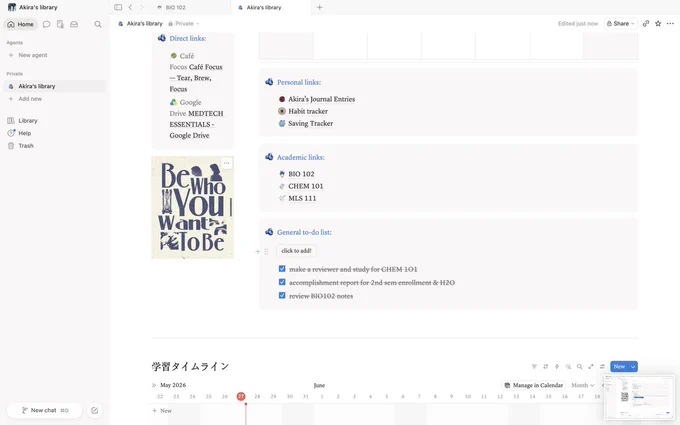
Task: Open timeline view settings sliders icon
Action: [602, 366]
